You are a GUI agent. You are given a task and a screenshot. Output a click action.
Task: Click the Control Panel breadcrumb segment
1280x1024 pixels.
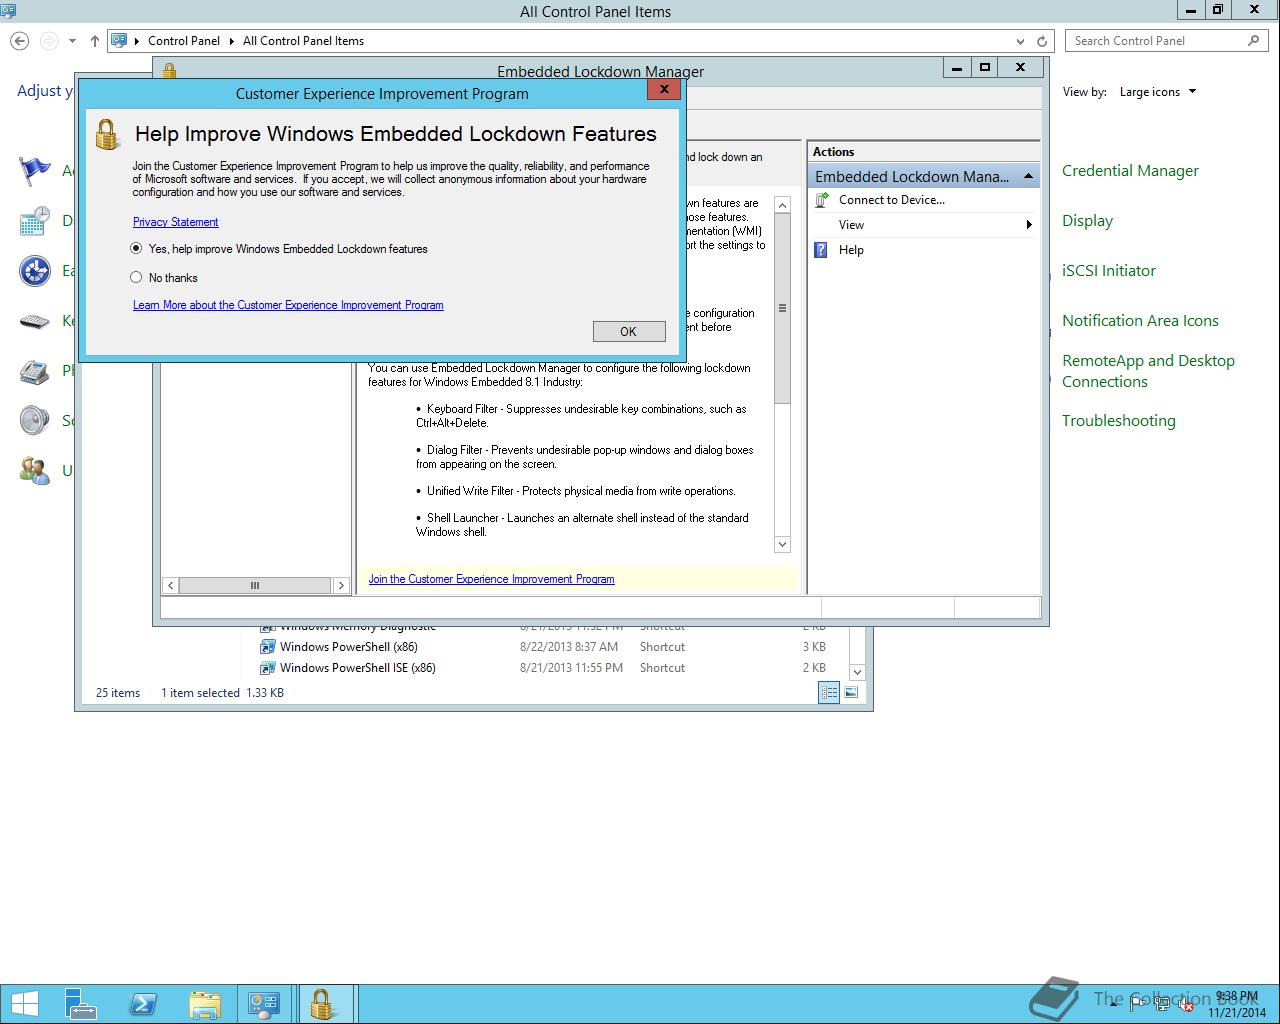[x=183, y=41]
